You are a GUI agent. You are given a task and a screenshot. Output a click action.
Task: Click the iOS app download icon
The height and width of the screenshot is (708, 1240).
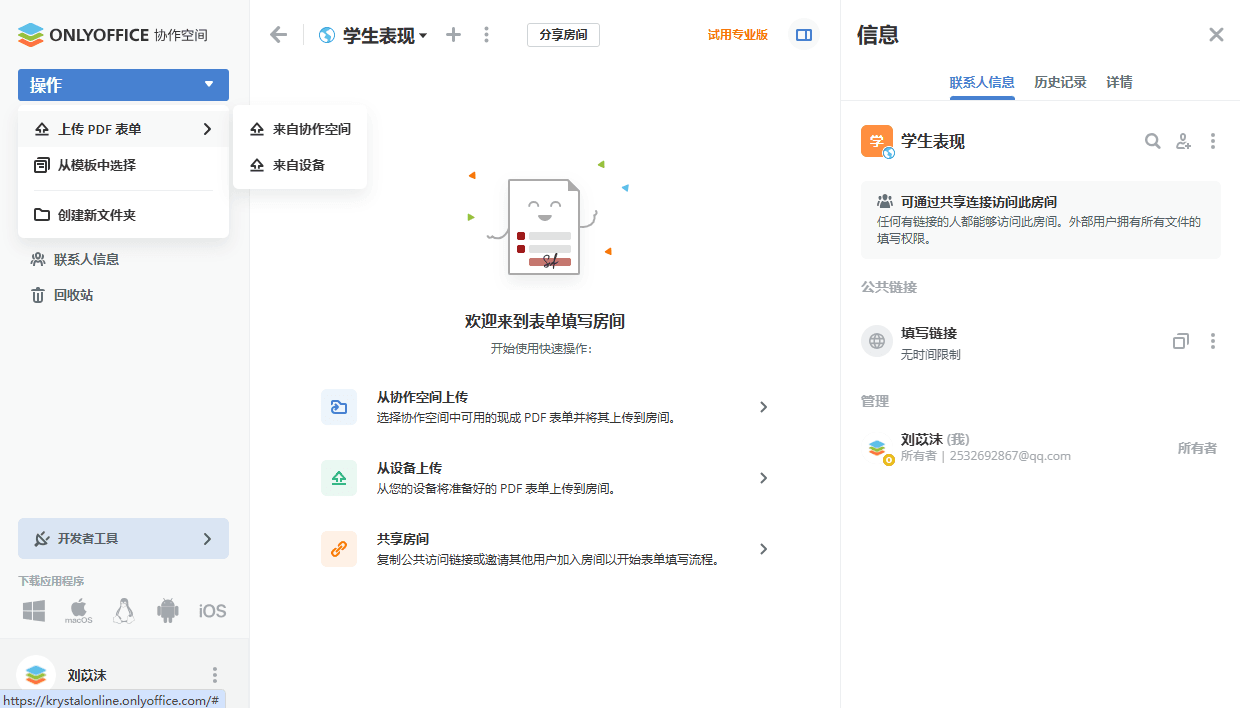coord(212,611)
